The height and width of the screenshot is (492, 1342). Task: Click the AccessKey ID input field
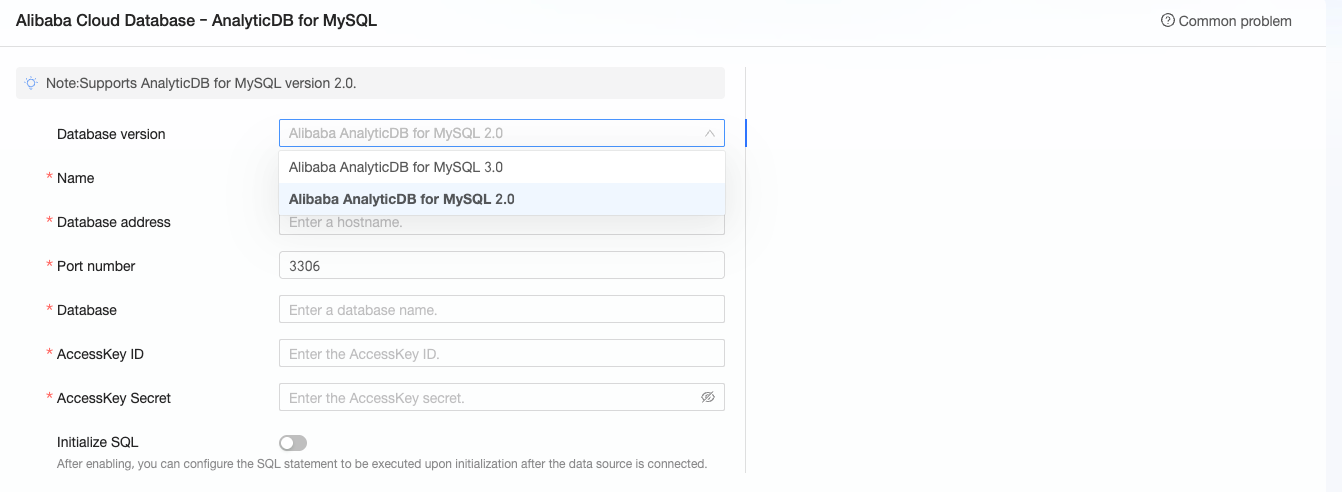[502, 354]
